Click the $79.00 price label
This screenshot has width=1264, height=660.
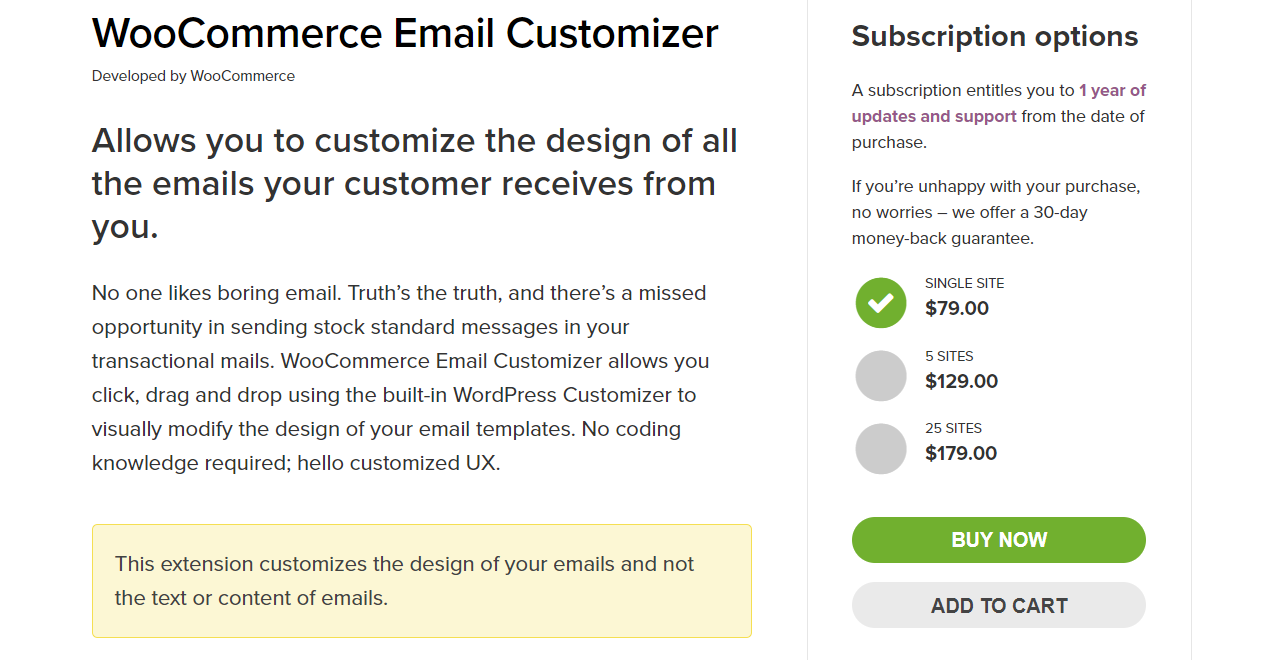957,308
